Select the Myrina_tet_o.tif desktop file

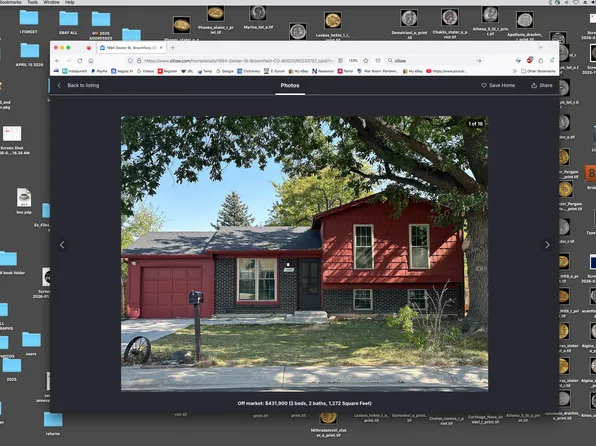point(258,17)
